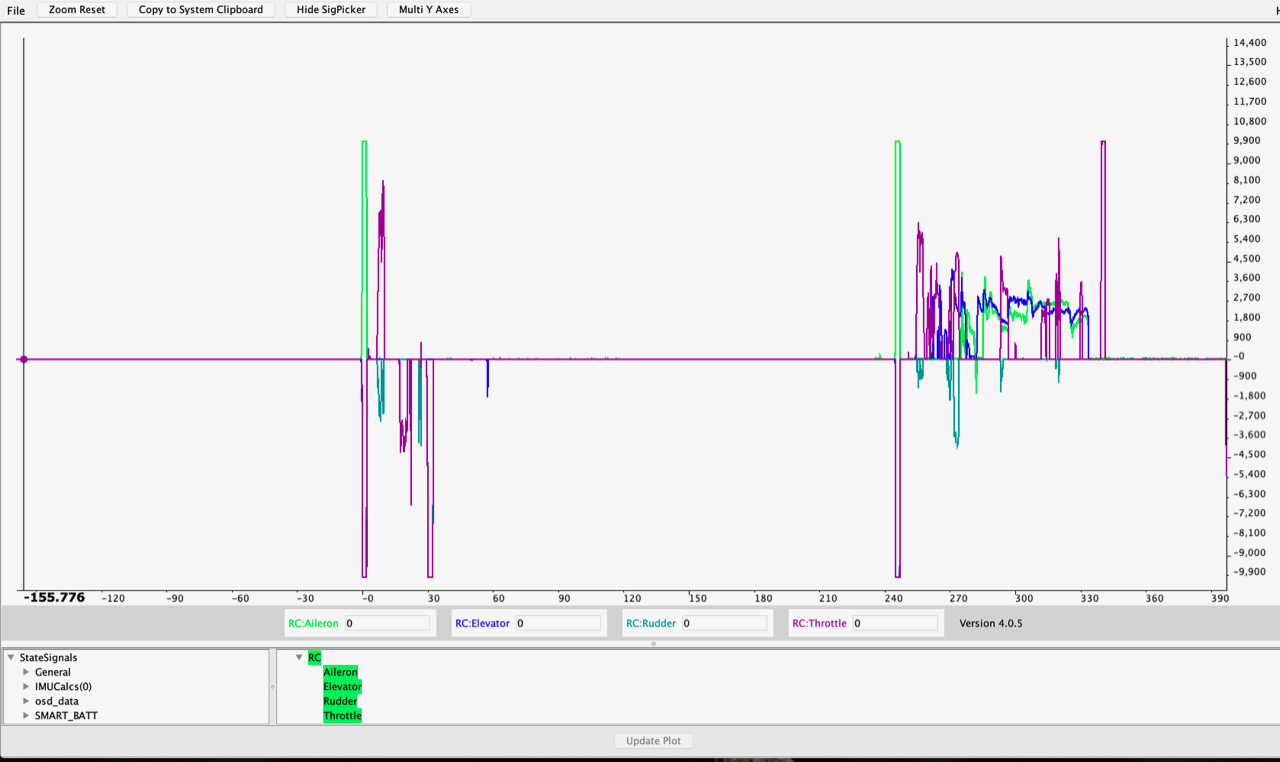This screenshot has width=1280, height=762.
Task: Click the split-pane divider handle between tree panels
Action: point(272,687)
